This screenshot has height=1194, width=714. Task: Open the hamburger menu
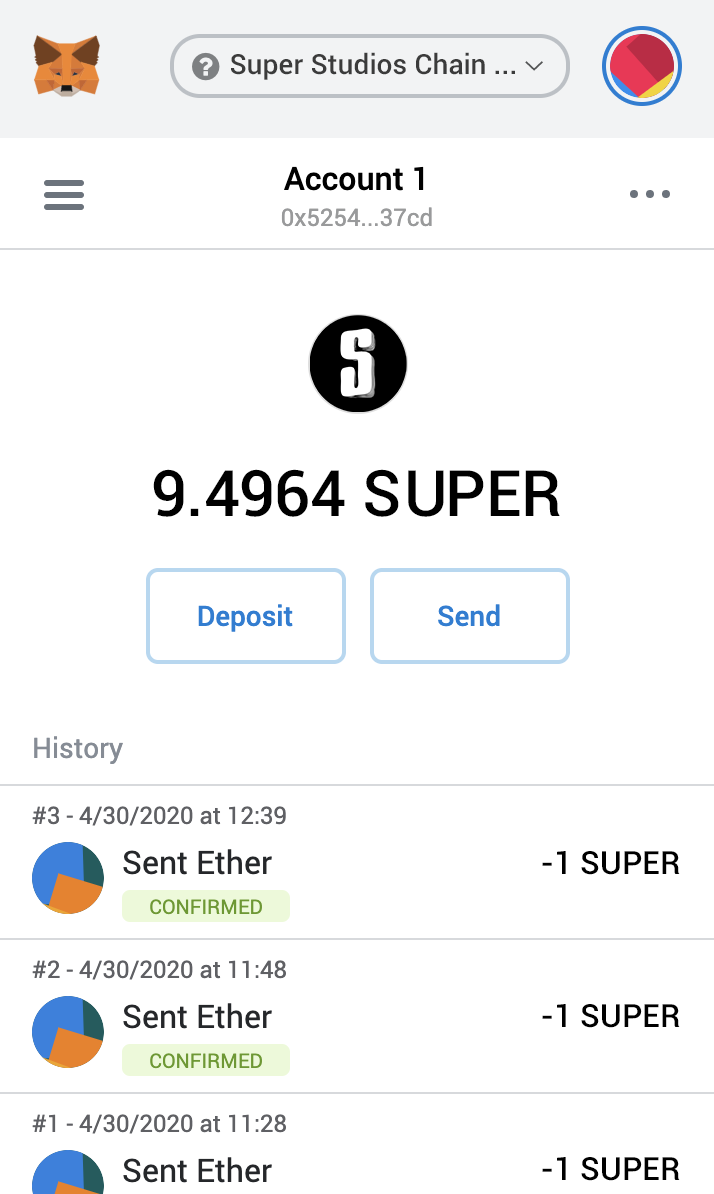pyautogui.click(x=64, y=194)
